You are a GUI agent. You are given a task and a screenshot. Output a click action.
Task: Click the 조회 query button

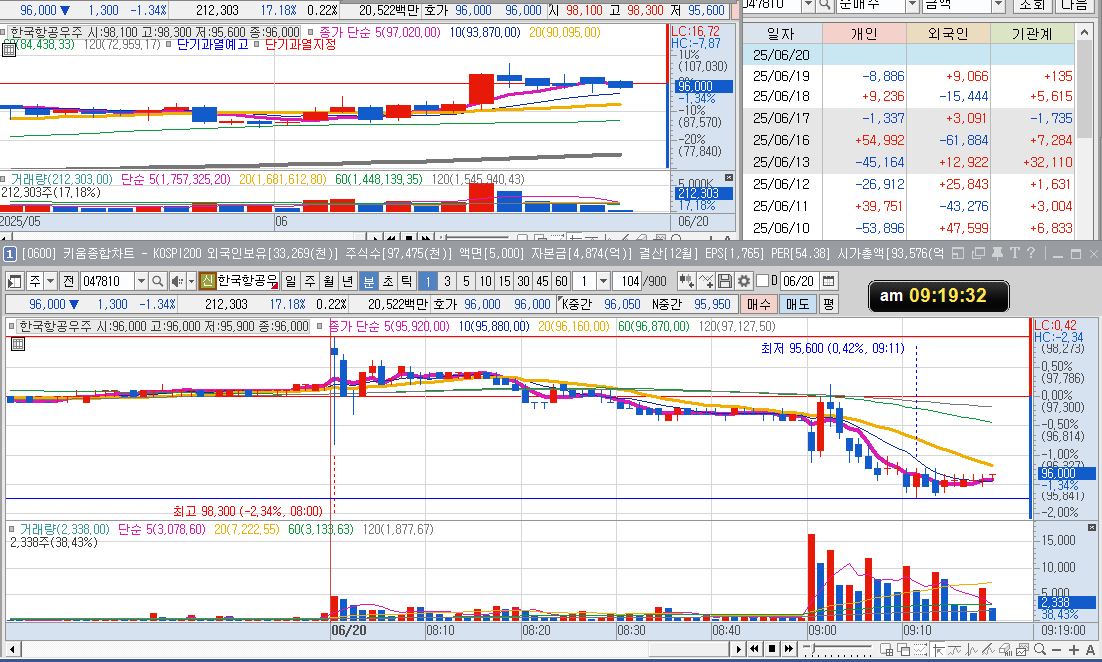tap(1032, 6)
